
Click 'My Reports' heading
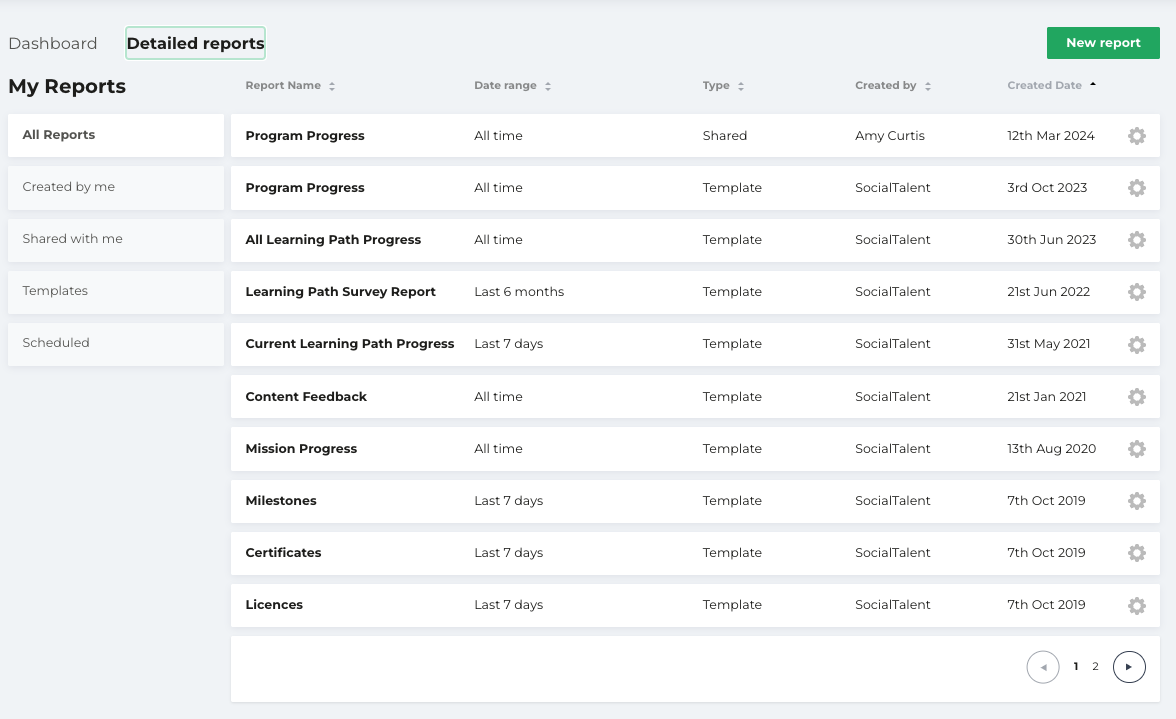point(67,86)
